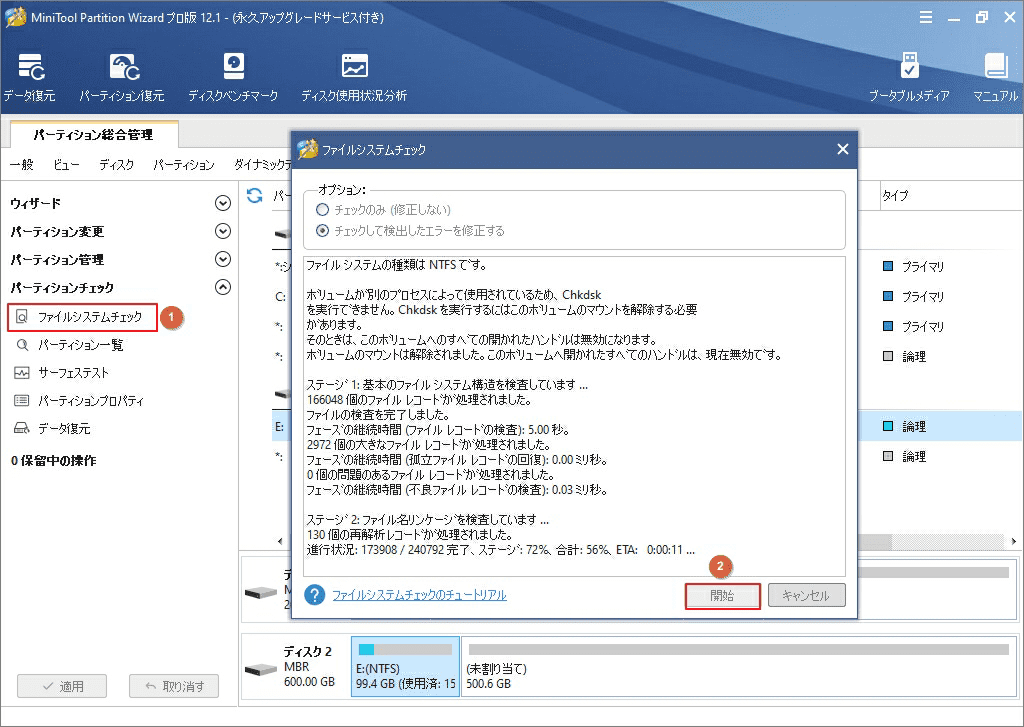This screenshot has width=1024, height=727.
Task: Expand the パーティション管理 section
Action: click(x=223, y=259)
